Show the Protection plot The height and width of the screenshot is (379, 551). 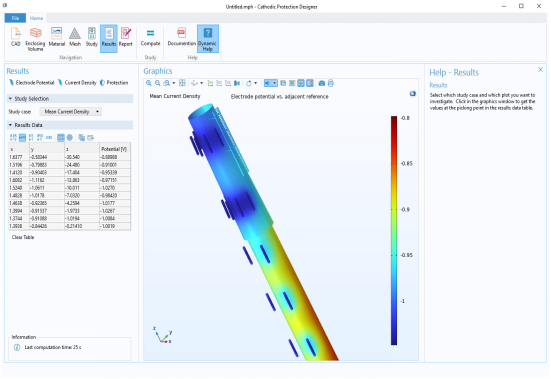tap(114, 83)
